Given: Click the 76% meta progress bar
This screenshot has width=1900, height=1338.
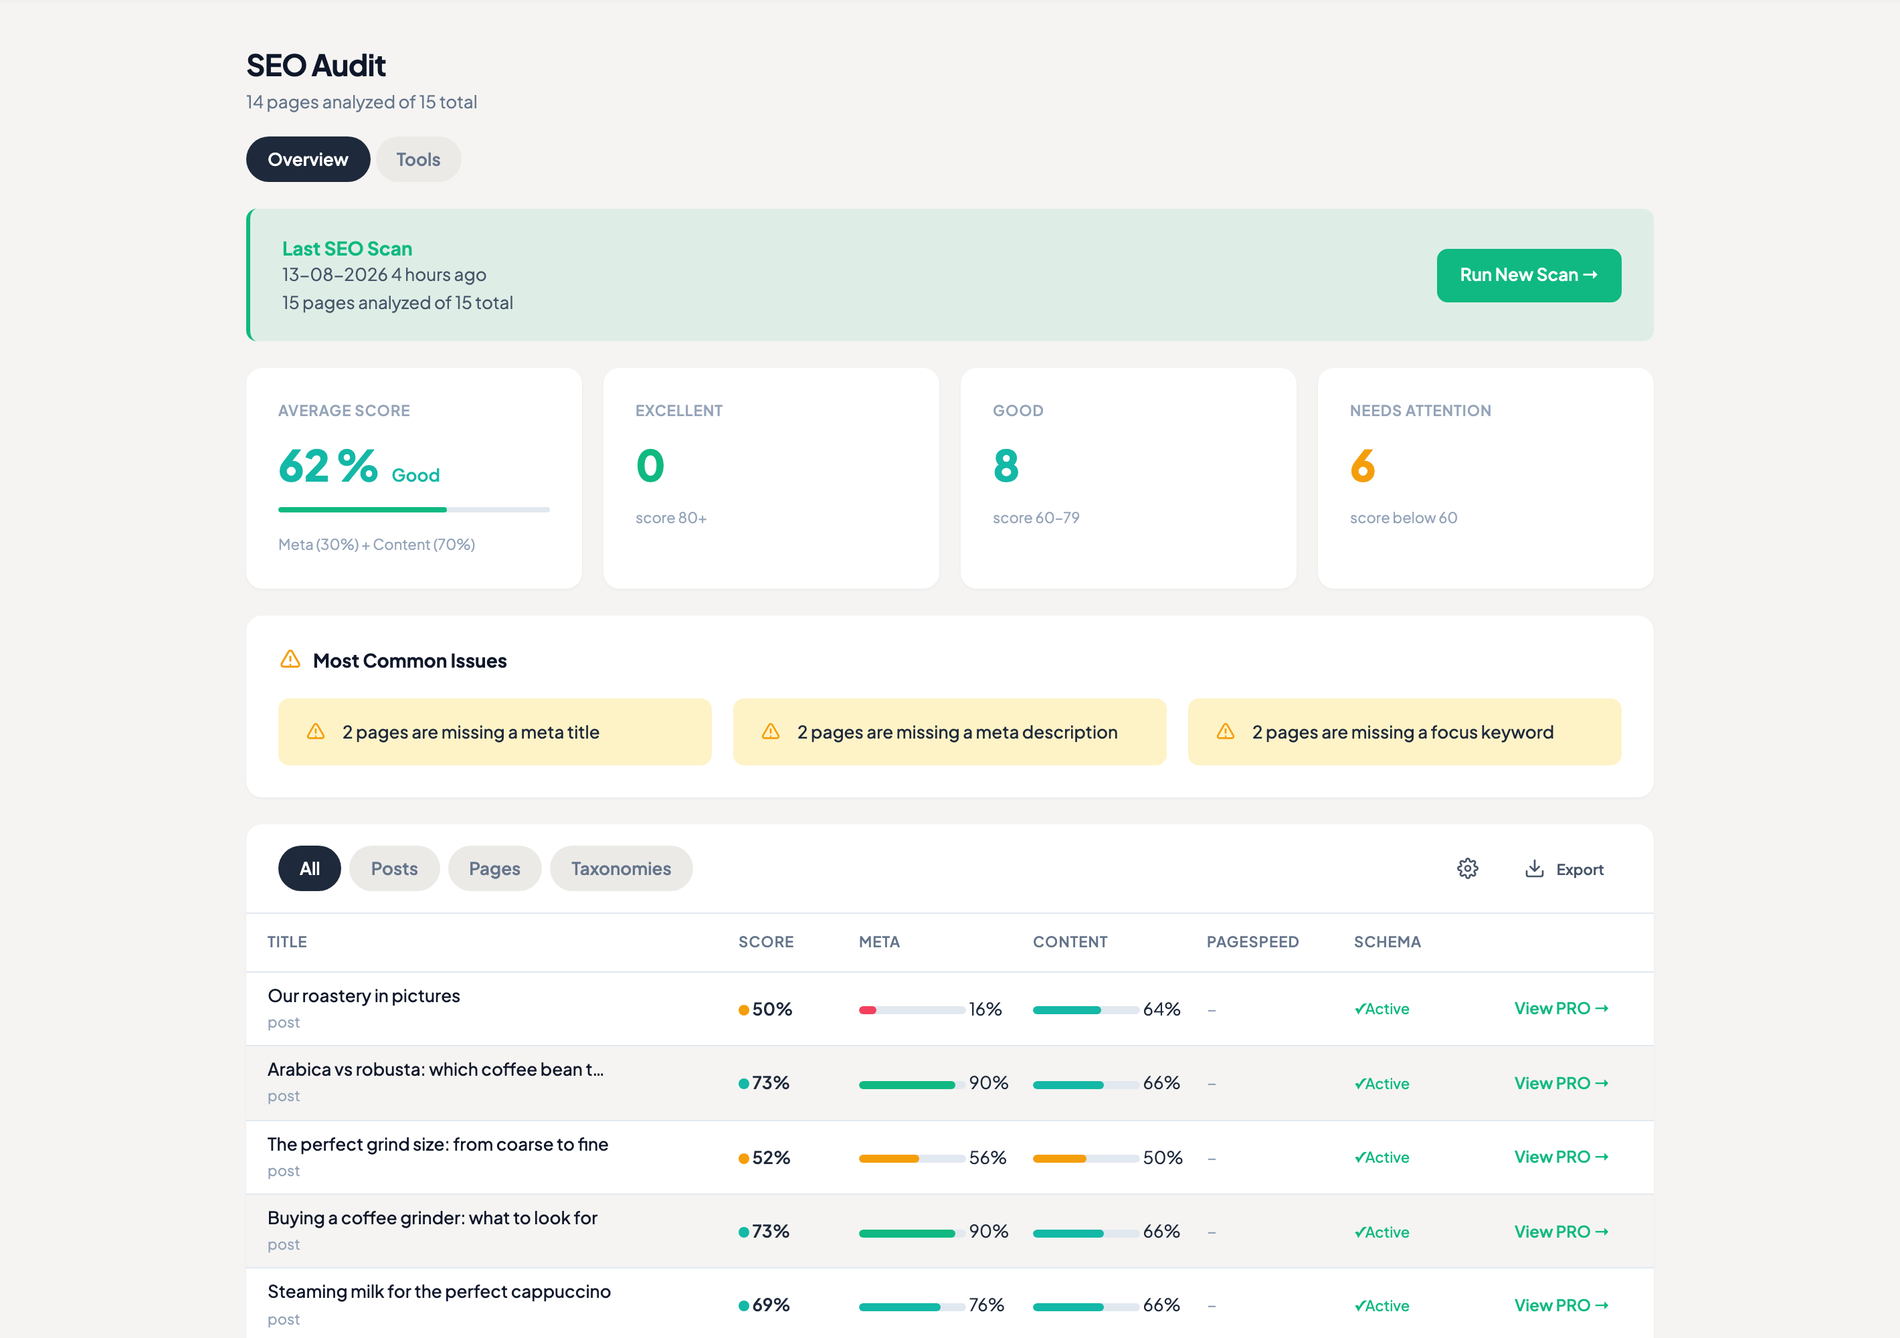Looking at the screenshot, I should point(911,1306).
